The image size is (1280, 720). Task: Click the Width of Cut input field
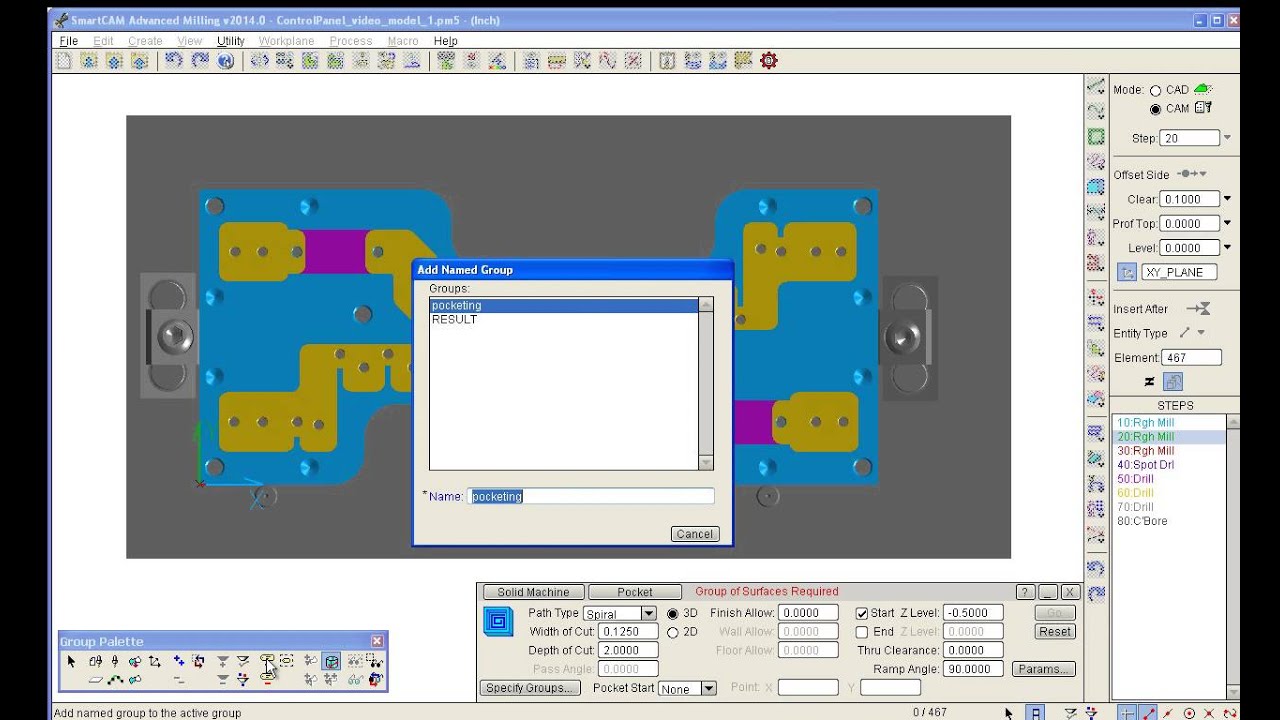point(628,631)
